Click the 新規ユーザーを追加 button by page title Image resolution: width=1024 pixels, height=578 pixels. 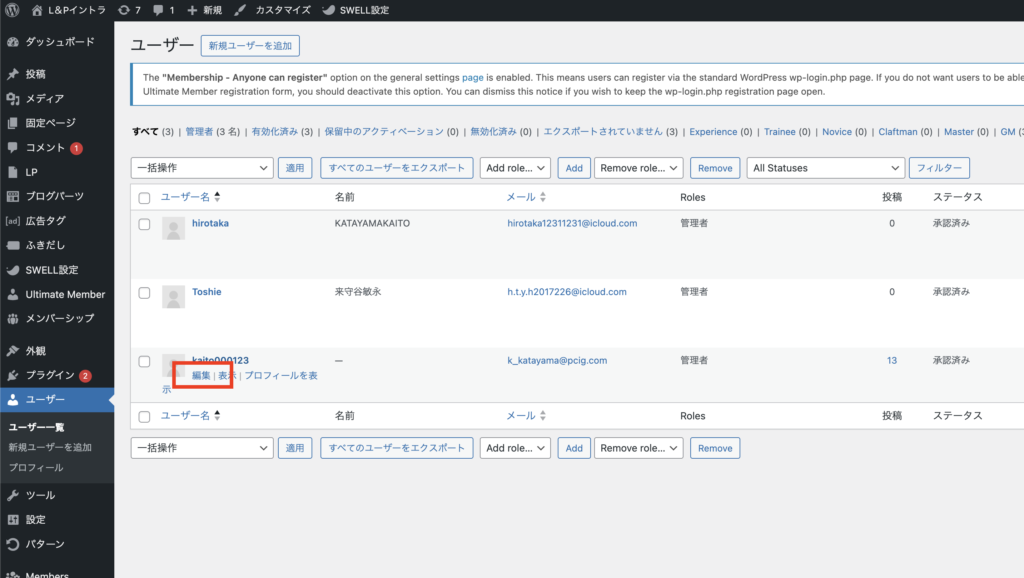250,46
